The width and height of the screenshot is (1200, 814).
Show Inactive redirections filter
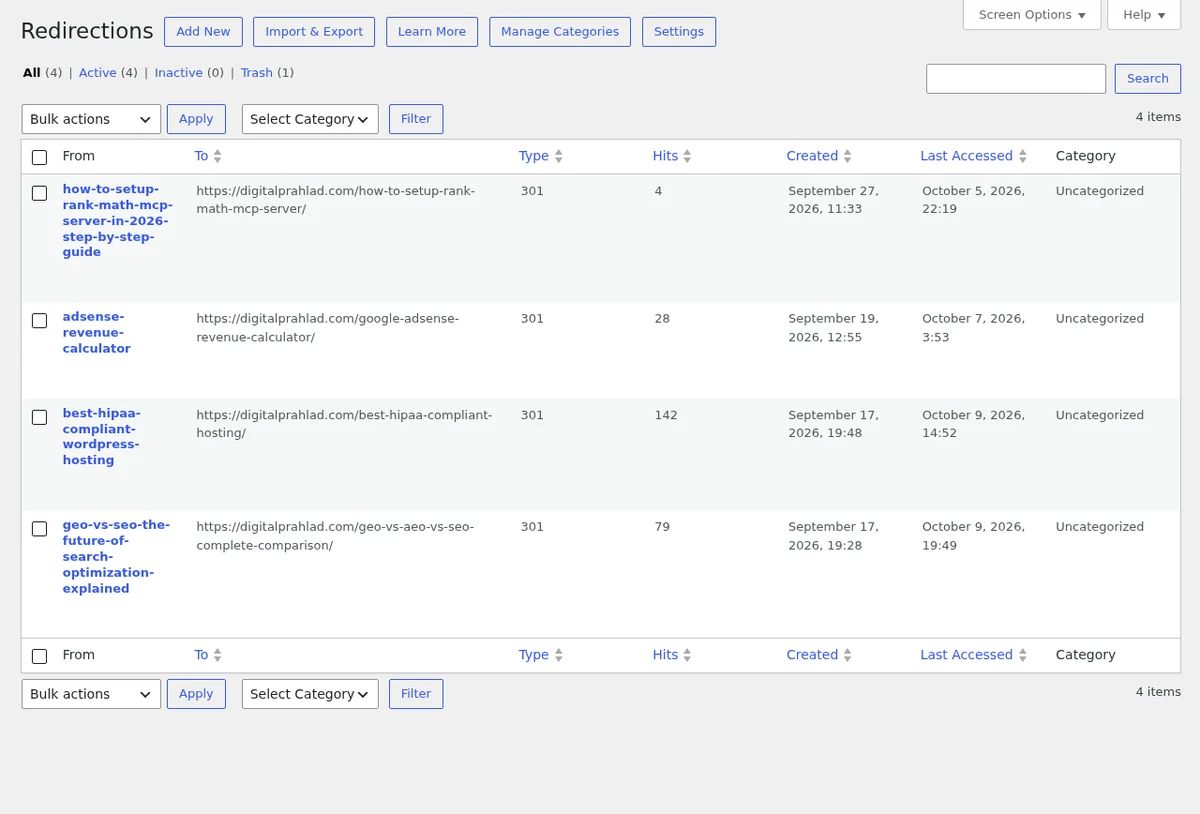point(179,73)
